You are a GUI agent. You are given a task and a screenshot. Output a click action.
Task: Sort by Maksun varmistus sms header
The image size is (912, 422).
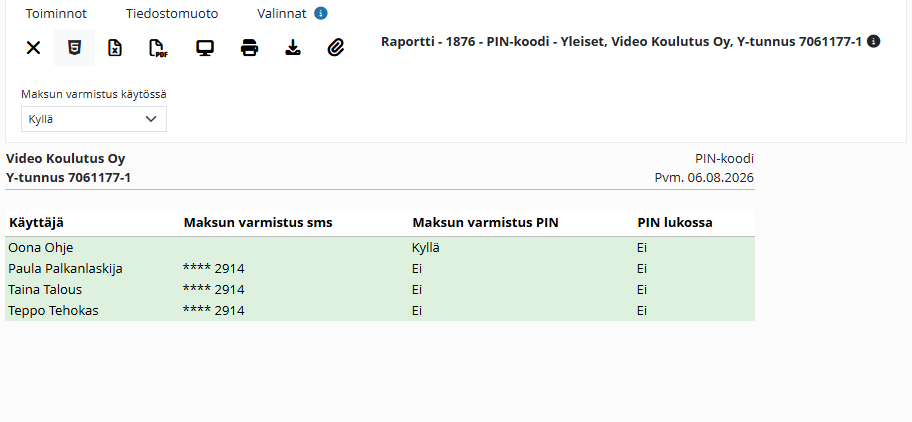coord(258,223)
